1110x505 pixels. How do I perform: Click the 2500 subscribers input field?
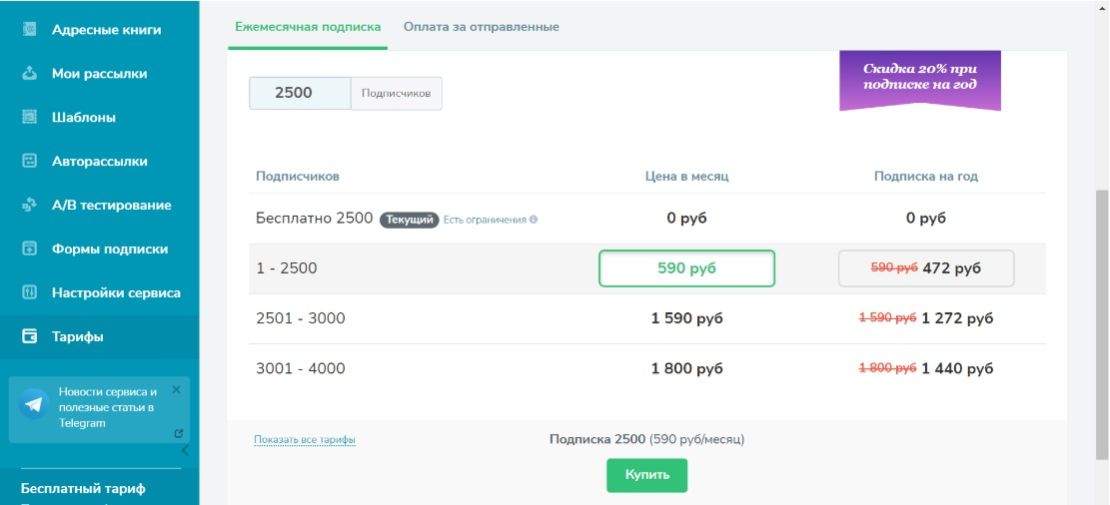point(299,93)
